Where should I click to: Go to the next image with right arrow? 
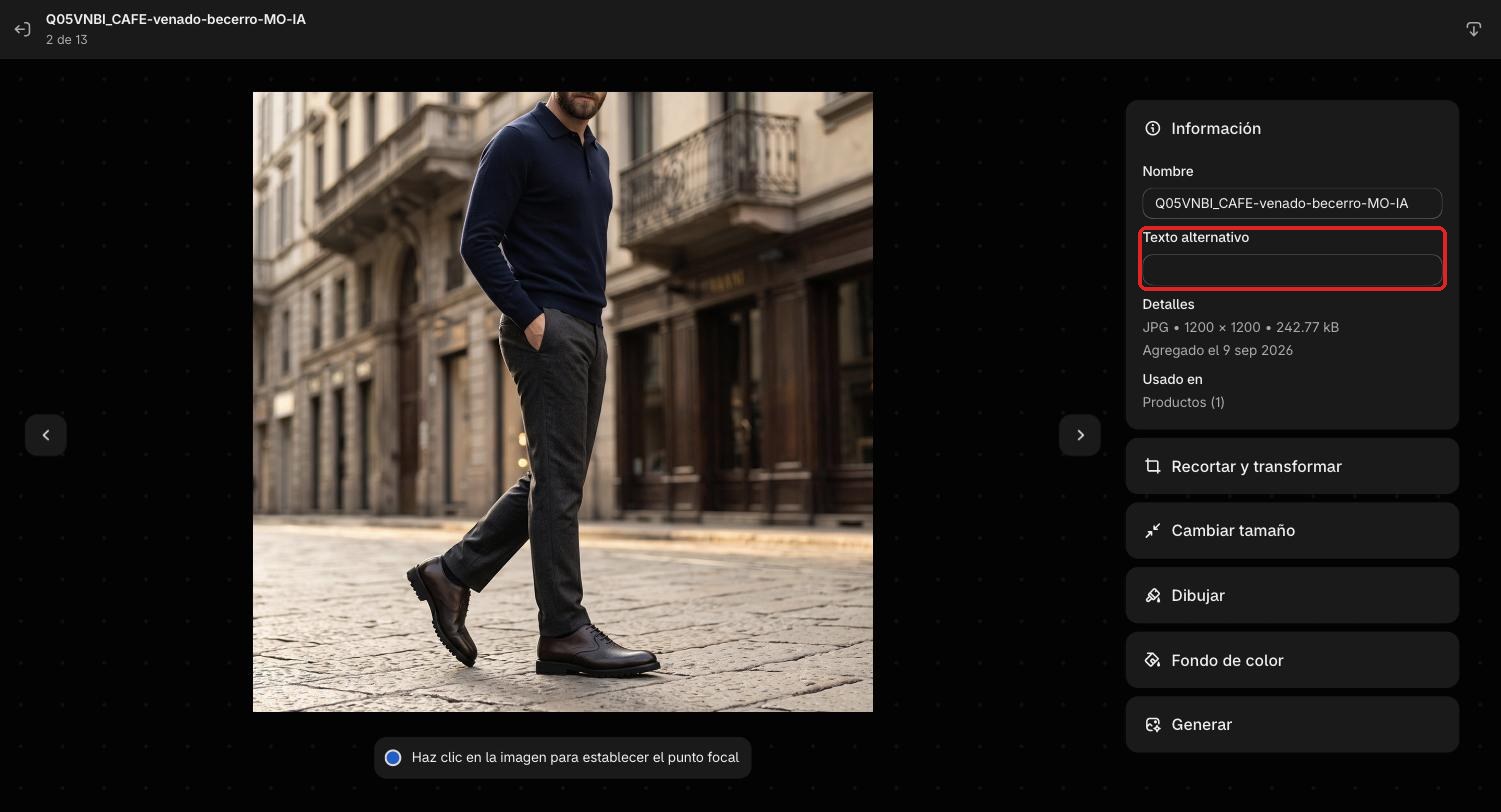point(1080,435)
